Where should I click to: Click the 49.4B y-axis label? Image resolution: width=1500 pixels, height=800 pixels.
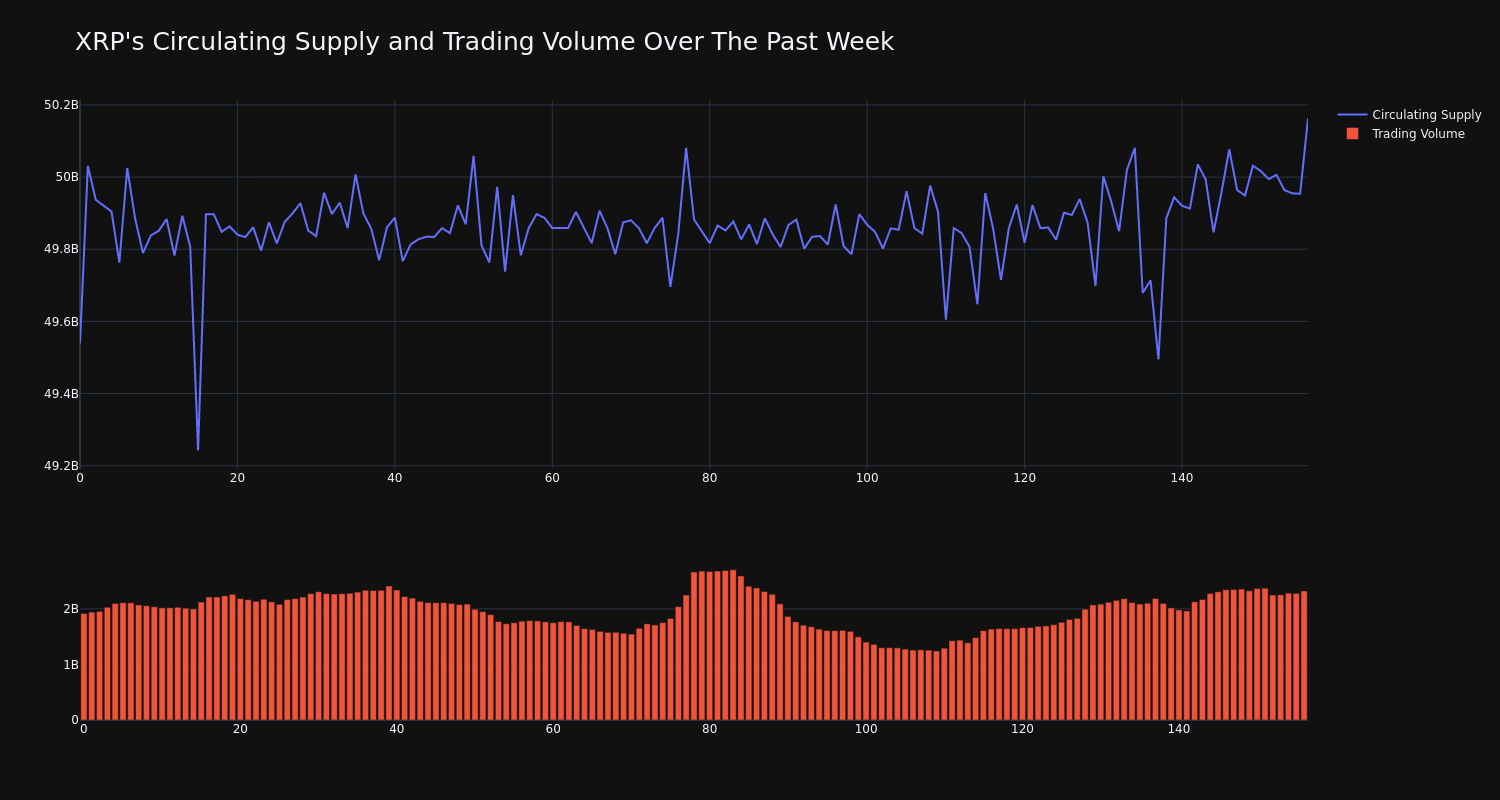click(61, 394)
